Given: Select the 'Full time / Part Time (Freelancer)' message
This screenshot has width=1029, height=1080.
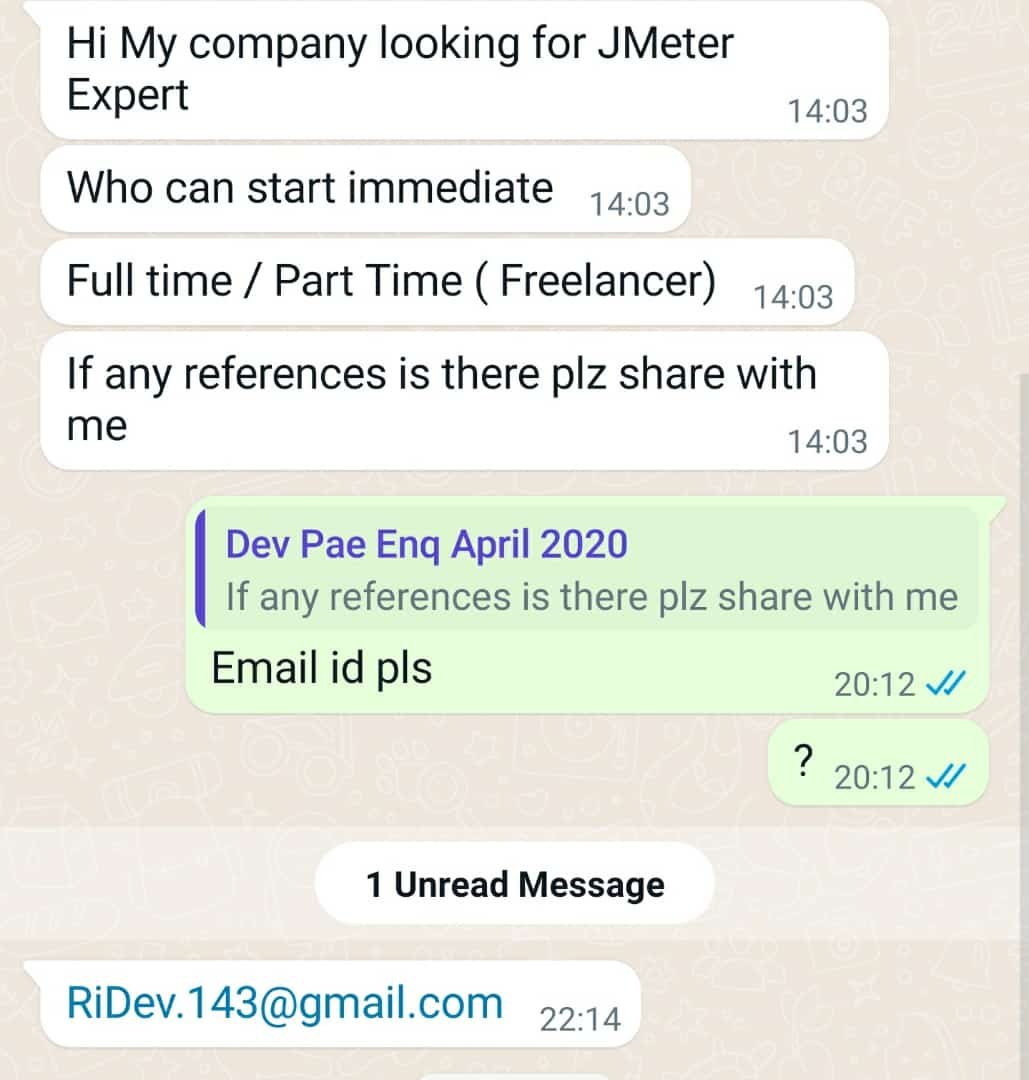Looking at the screenshot, I should coord(447,282).
